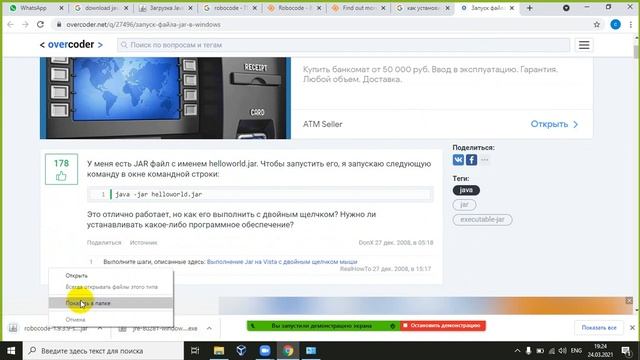640x360 pixels.
Task: Click the jar tag
Action: pyautogui.click(x=464, y=205)
